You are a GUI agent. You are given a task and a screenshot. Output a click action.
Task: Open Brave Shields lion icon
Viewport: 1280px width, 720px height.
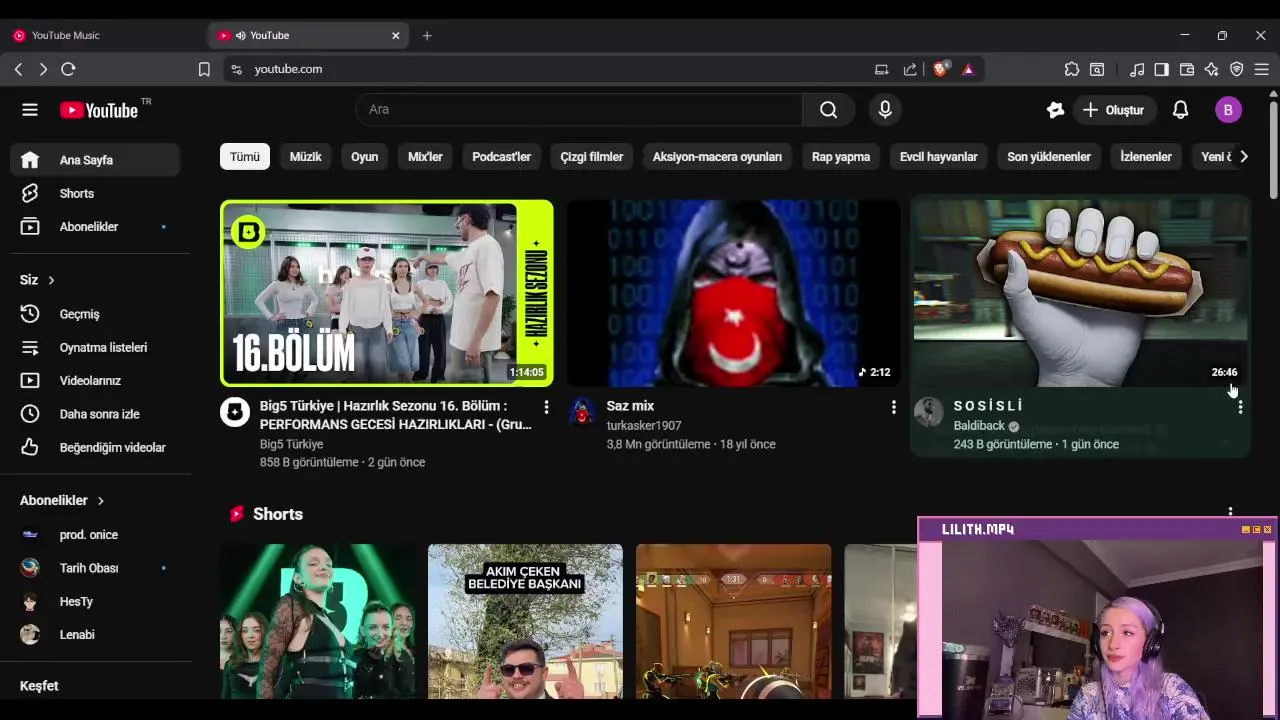pyautogui.click(x=941, y=69)
